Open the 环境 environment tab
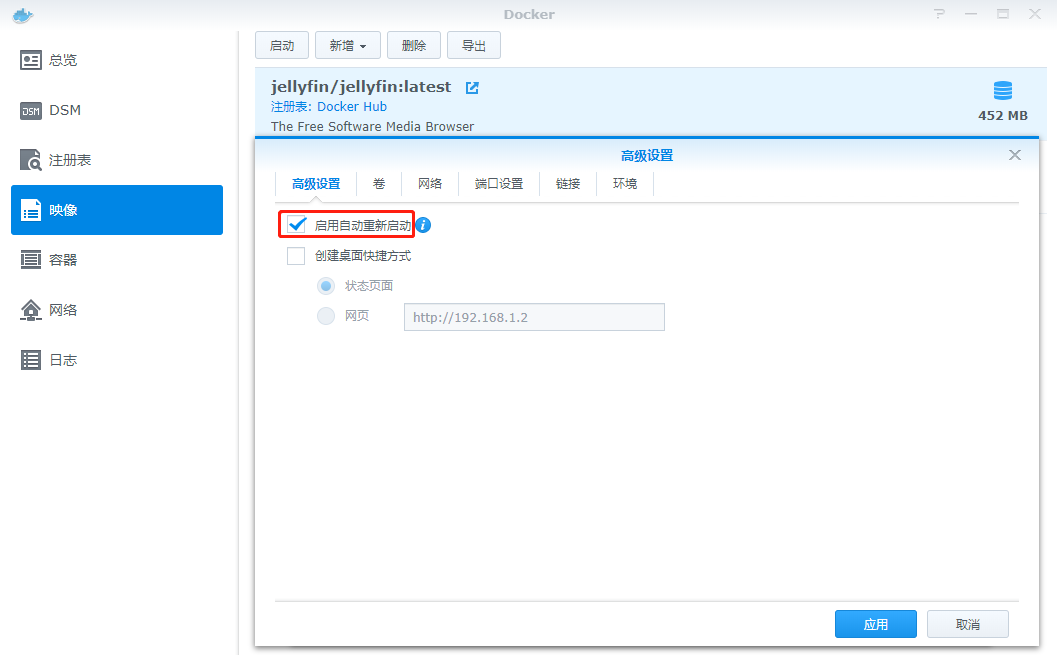The width and height of the screenshot is (1057, 655). (x=625, y=183)
